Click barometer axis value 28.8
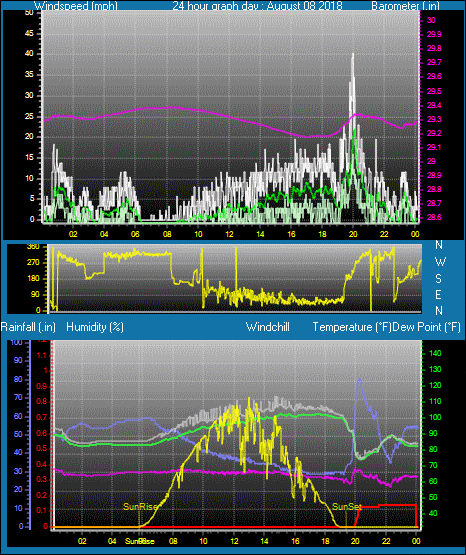466x555 pixels. 434,189
